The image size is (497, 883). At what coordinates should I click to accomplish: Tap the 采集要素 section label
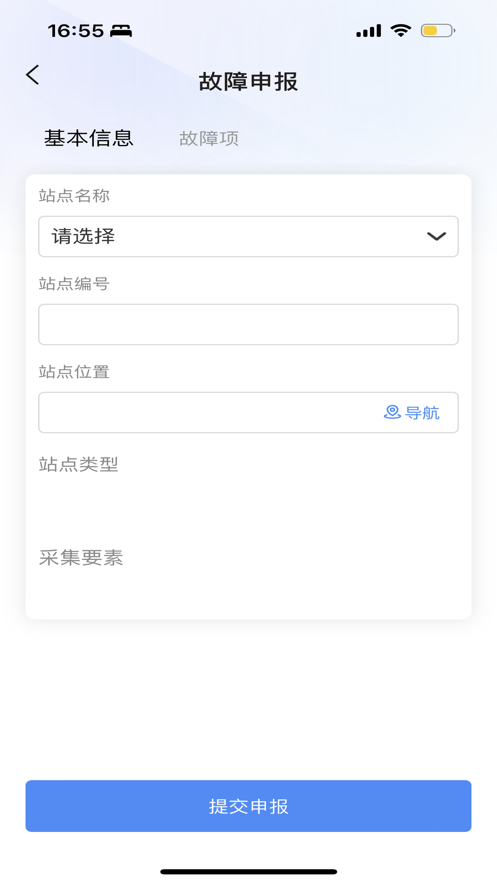coord(81,558)
